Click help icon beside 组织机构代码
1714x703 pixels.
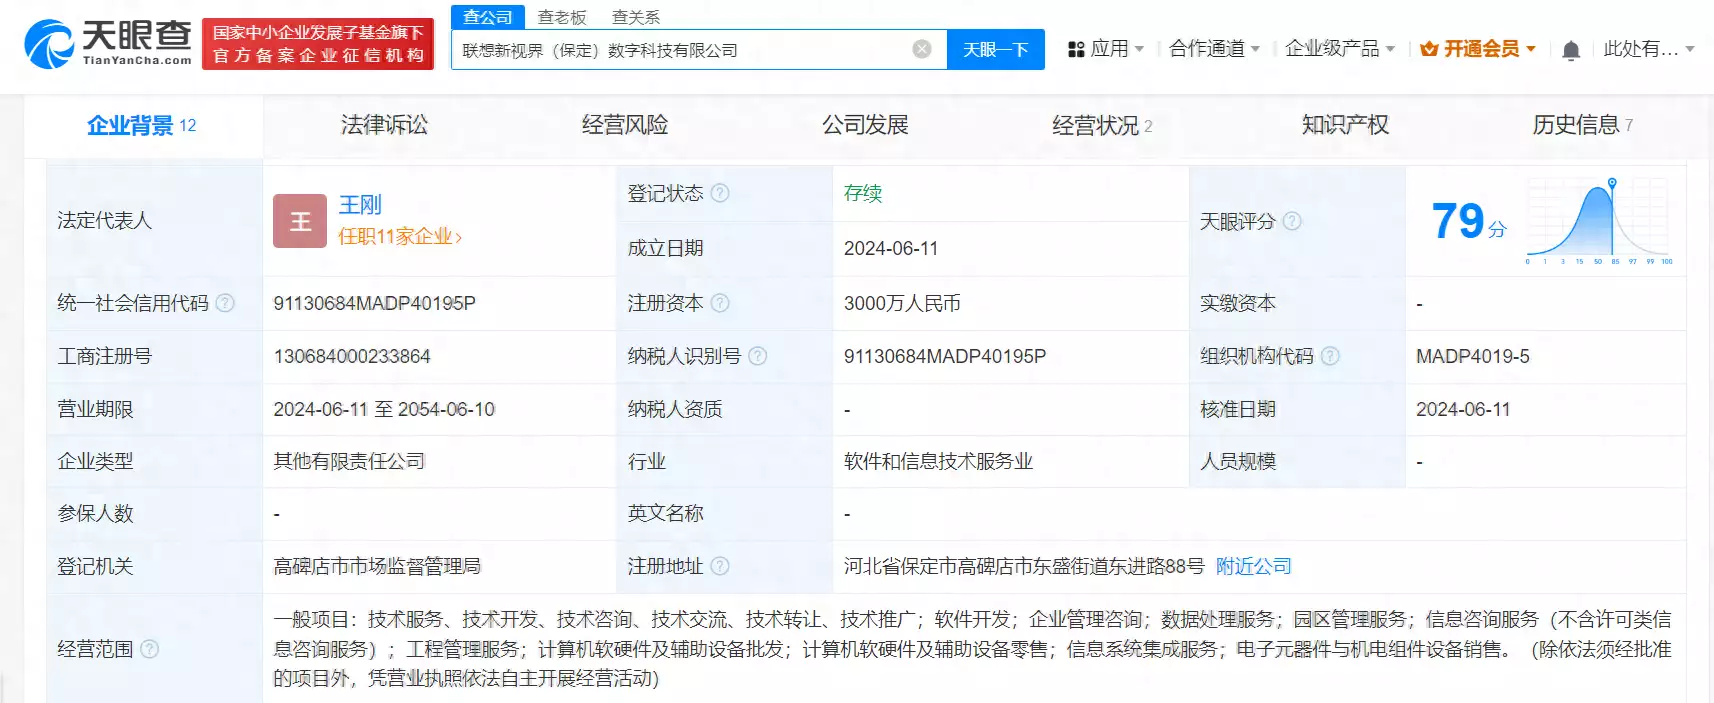[x=1330, y=356]
